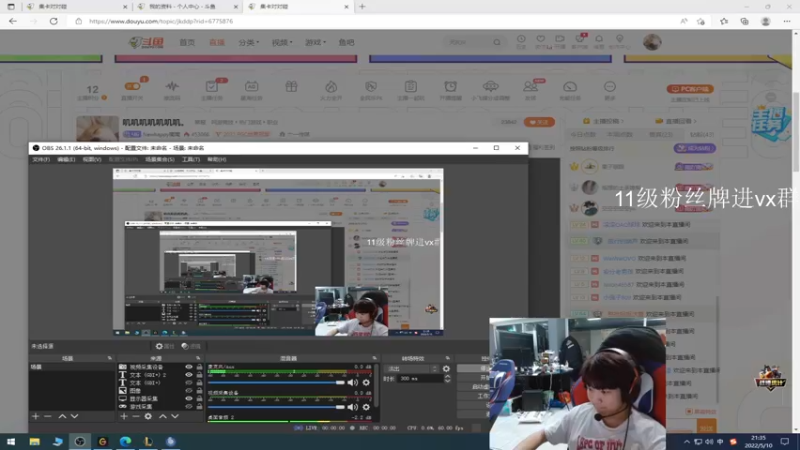Click the Windows Start button
This screenshot has height=450, width=800.
[11, 441]
